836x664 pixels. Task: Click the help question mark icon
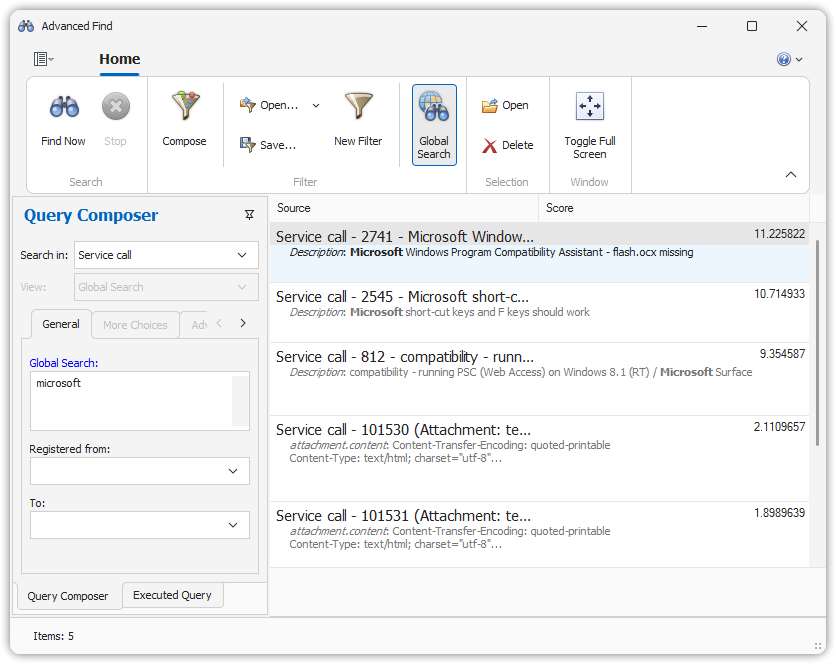tap(784, 59)
